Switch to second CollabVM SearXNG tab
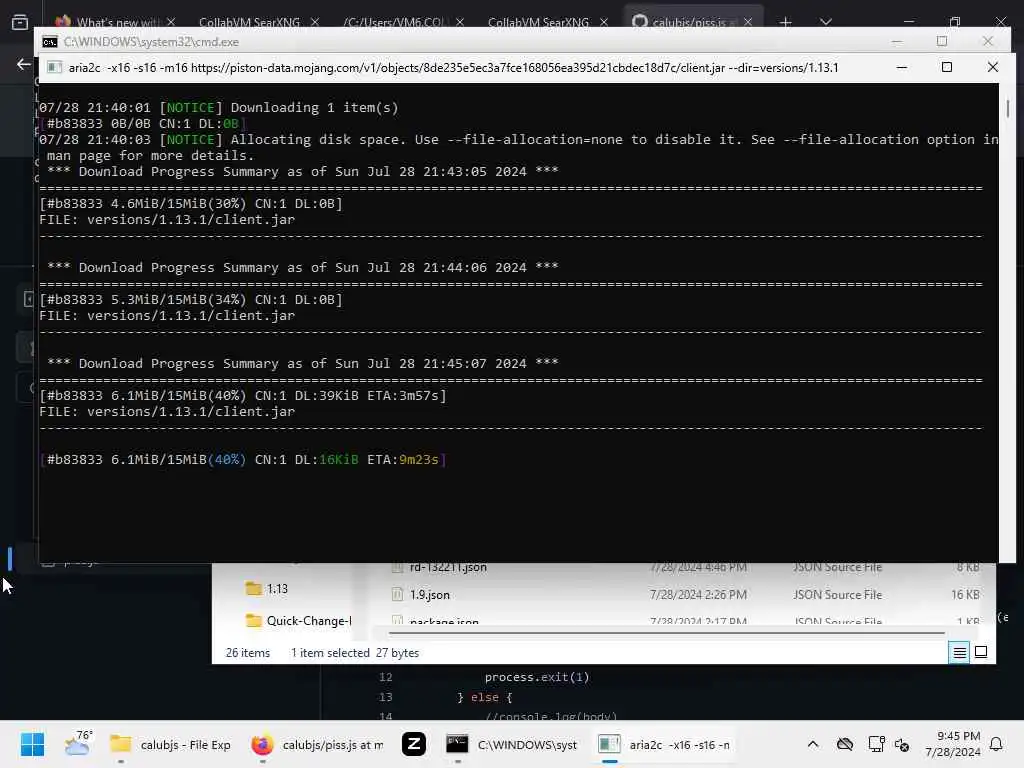 (538, 22)
